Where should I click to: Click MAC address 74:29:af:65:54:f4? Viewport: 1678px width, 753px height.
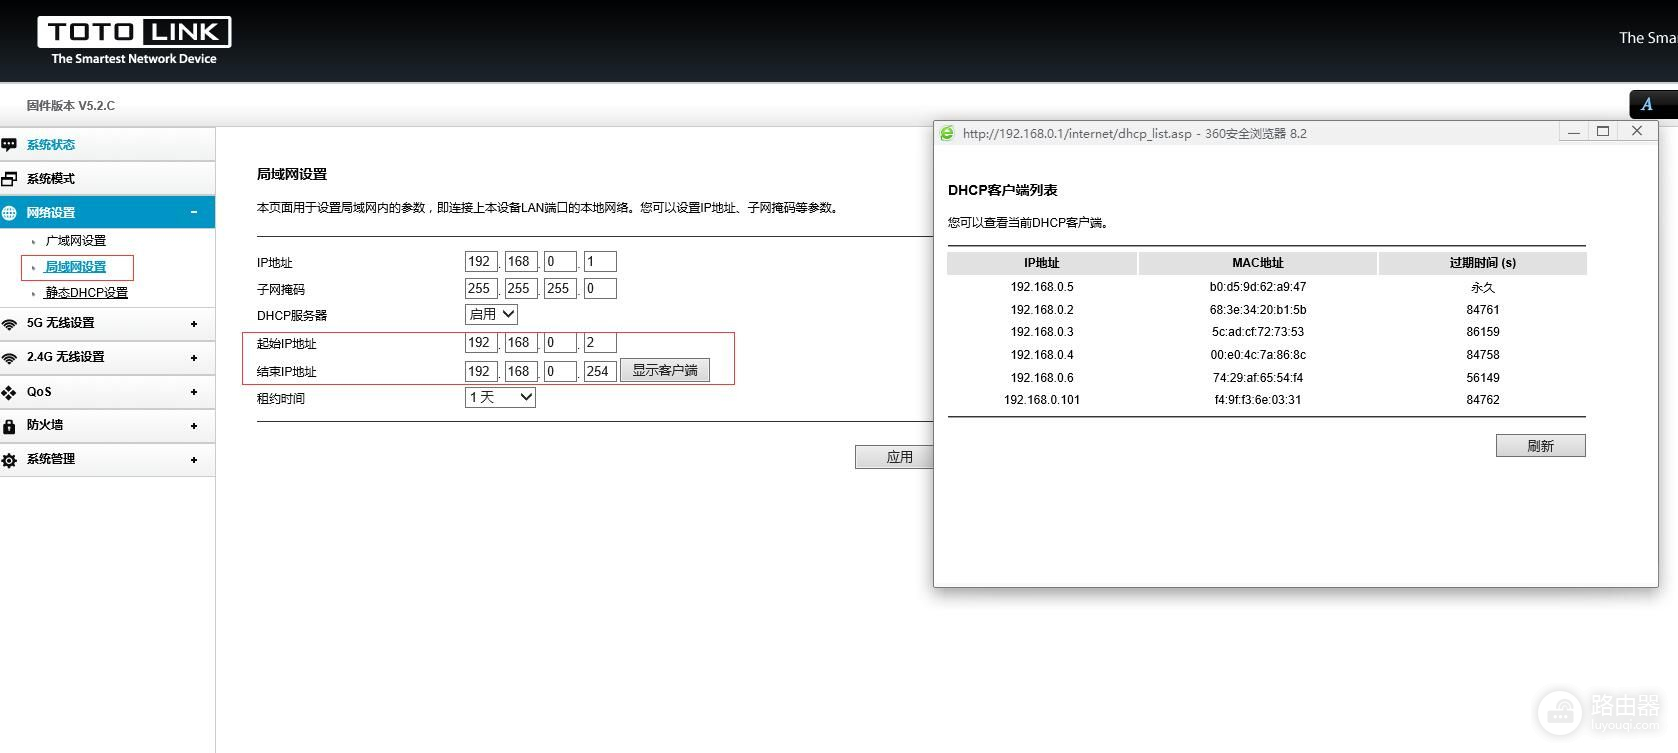[x=1258, y=378]
